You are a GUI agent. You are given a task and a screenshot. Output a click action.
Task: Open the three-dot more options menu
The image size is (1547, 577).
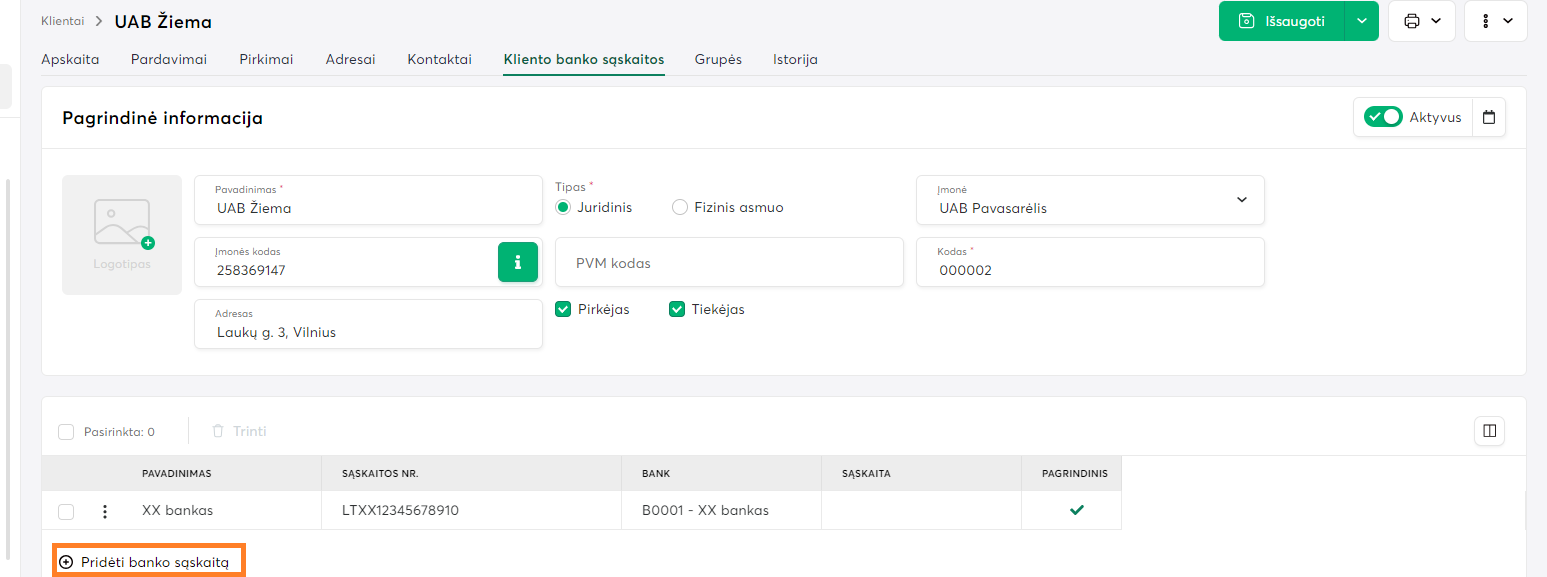[1495, 21]
